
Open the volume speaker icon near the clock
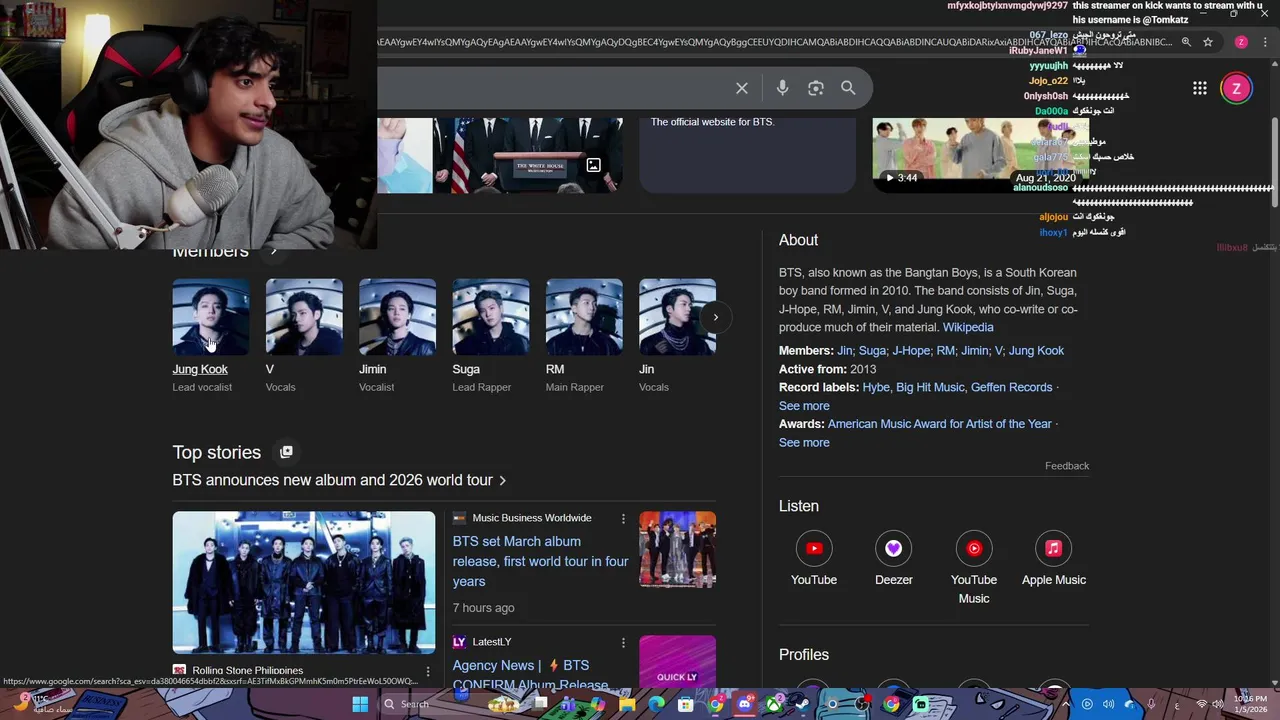(x=1217, y=704)
